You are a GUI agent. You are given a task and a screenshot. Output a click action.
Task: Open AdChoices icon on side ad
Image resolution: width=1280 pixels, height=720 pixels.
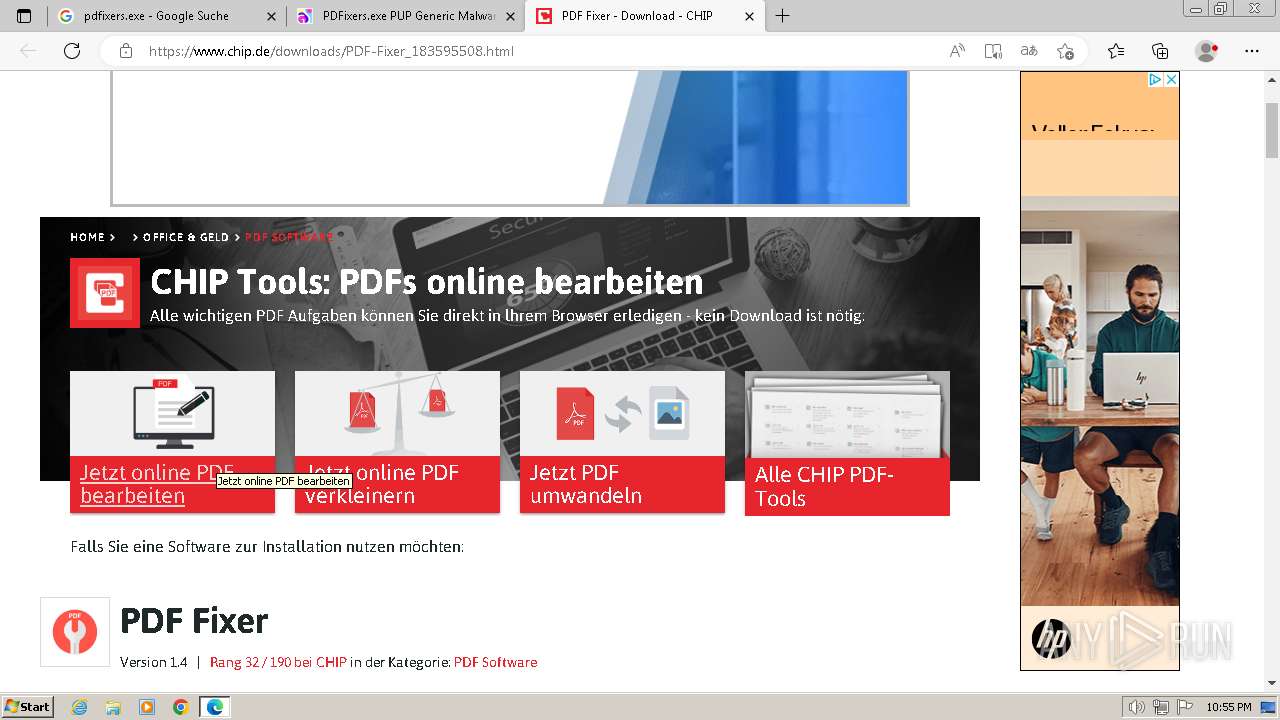point(1155,79)
